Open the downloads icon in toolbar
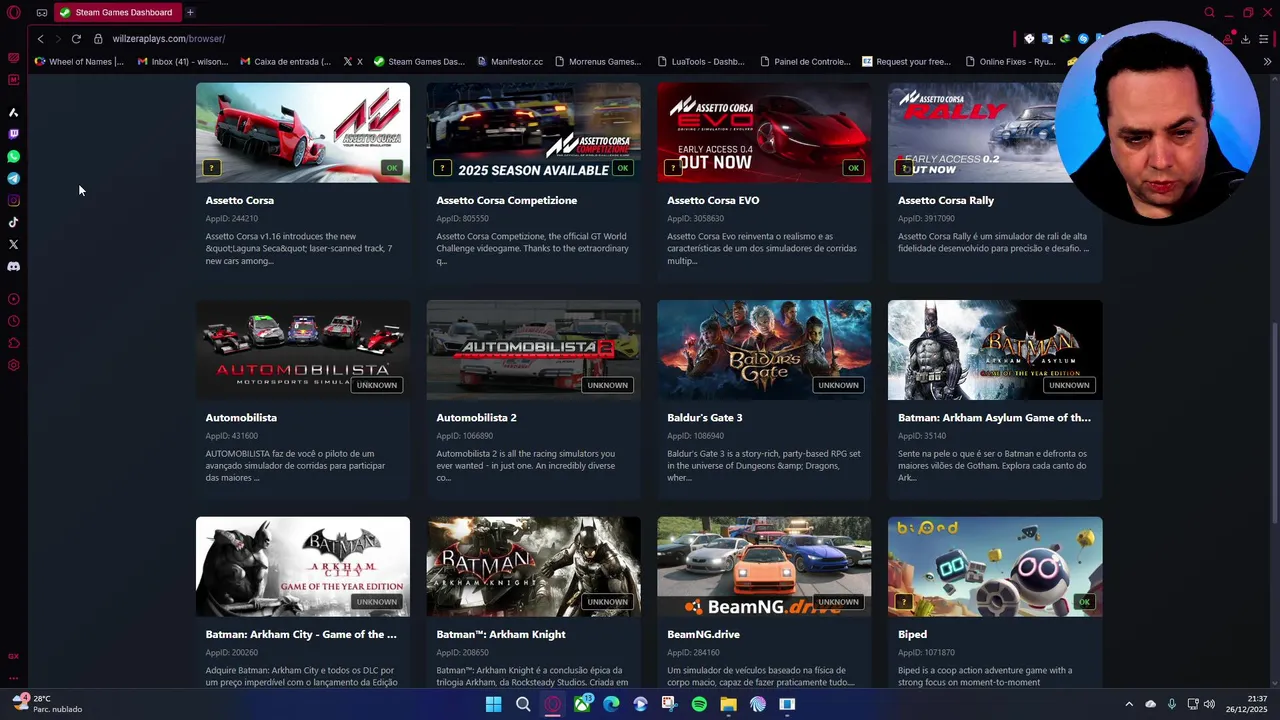The image size is (1280, 720). [x=1245, y=38]
